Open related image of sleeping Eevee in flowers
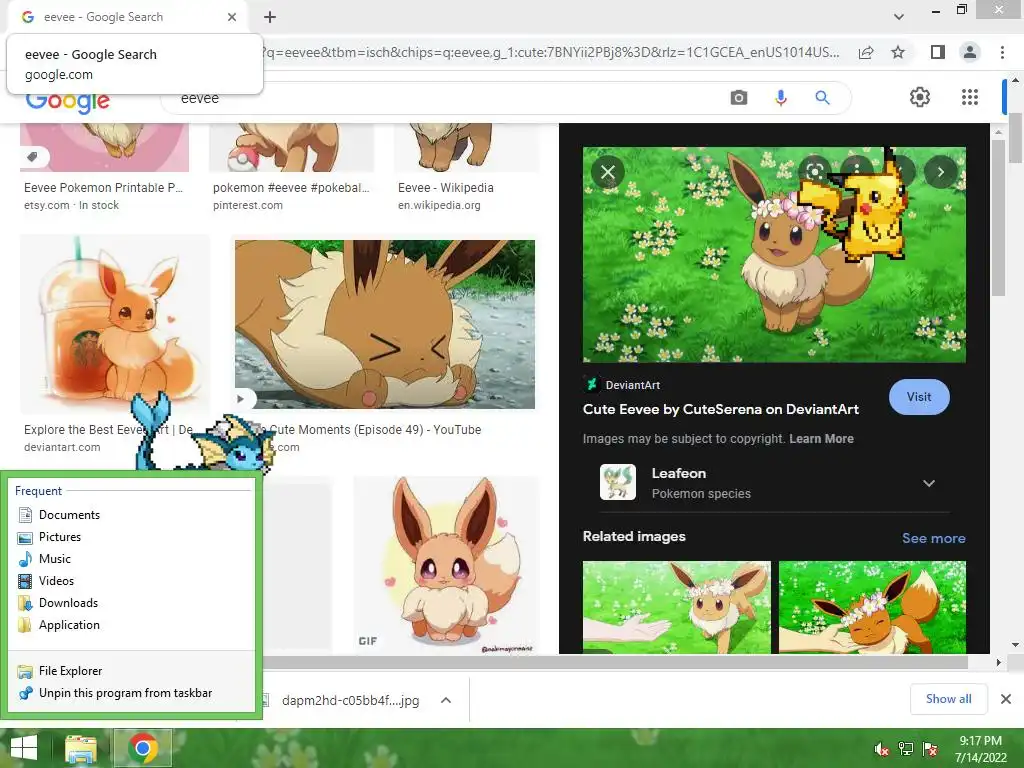This screenshot has height=768, width=1024. coord(872,607)
